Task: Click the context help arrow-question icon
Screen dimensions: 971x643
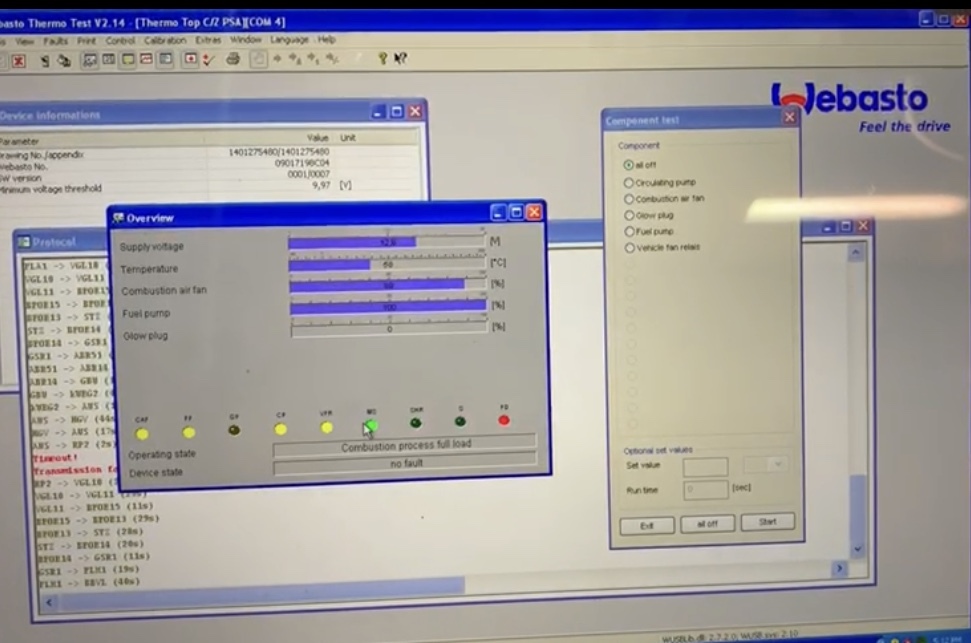Action: coord(401,58)
